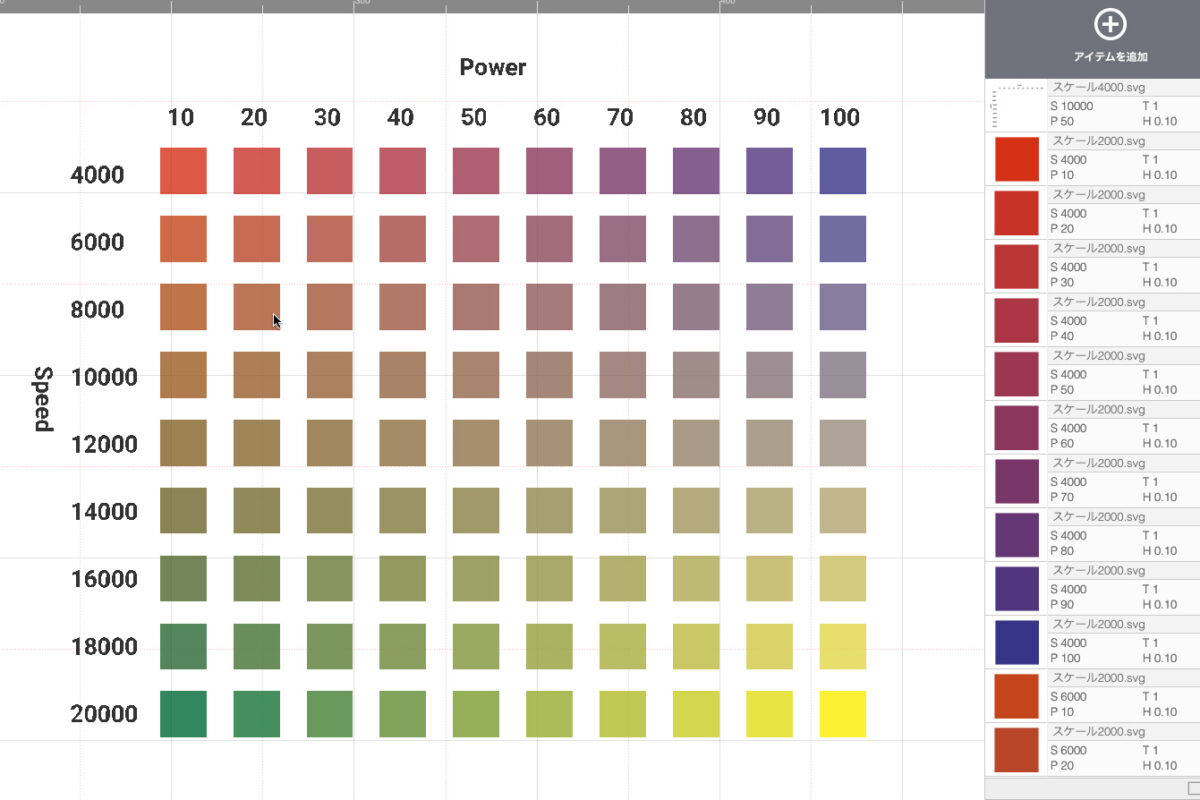Select the S 4000 P 10 red thumbnail
The width and height of the screenshot is (1200, 800).
1016,158
